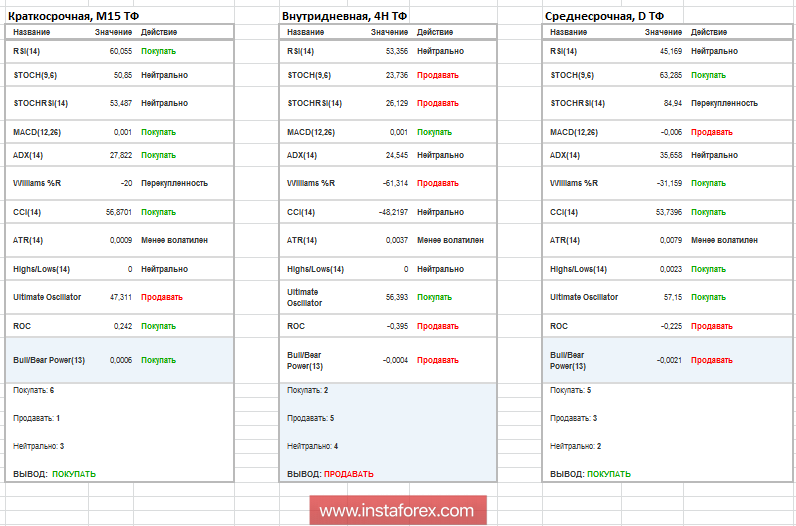This screenshot has height=526, width=796.
Task: Click "Действие" header in the M15 table
Action: pos(159,32)
